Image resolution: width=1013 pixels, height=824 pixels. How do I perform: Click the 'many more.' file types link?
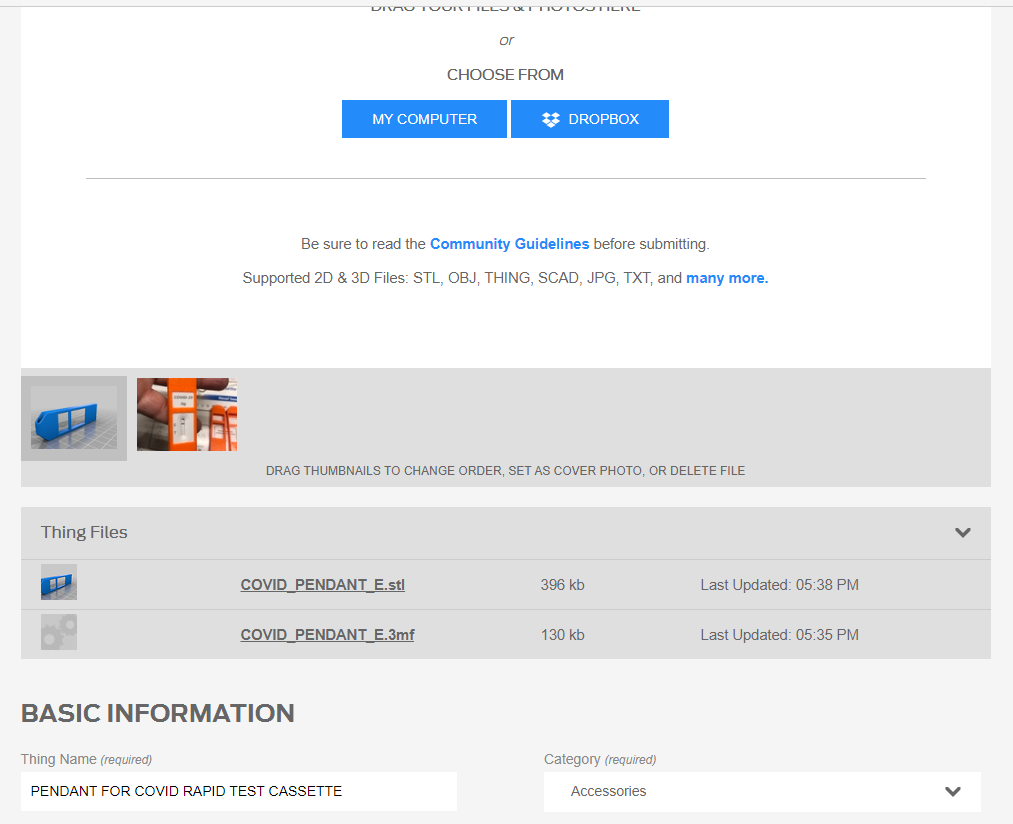pos(727,278)
